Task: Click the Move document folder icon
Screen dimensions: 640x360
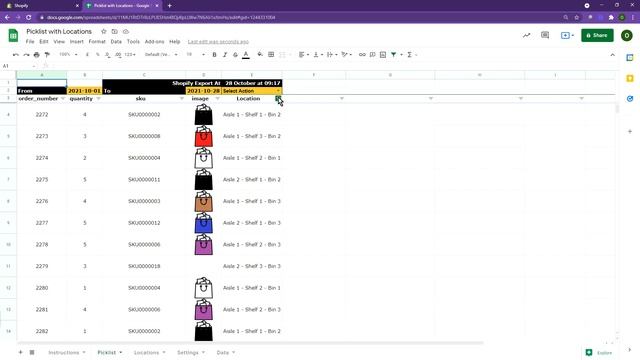Action: click(115, 31)
